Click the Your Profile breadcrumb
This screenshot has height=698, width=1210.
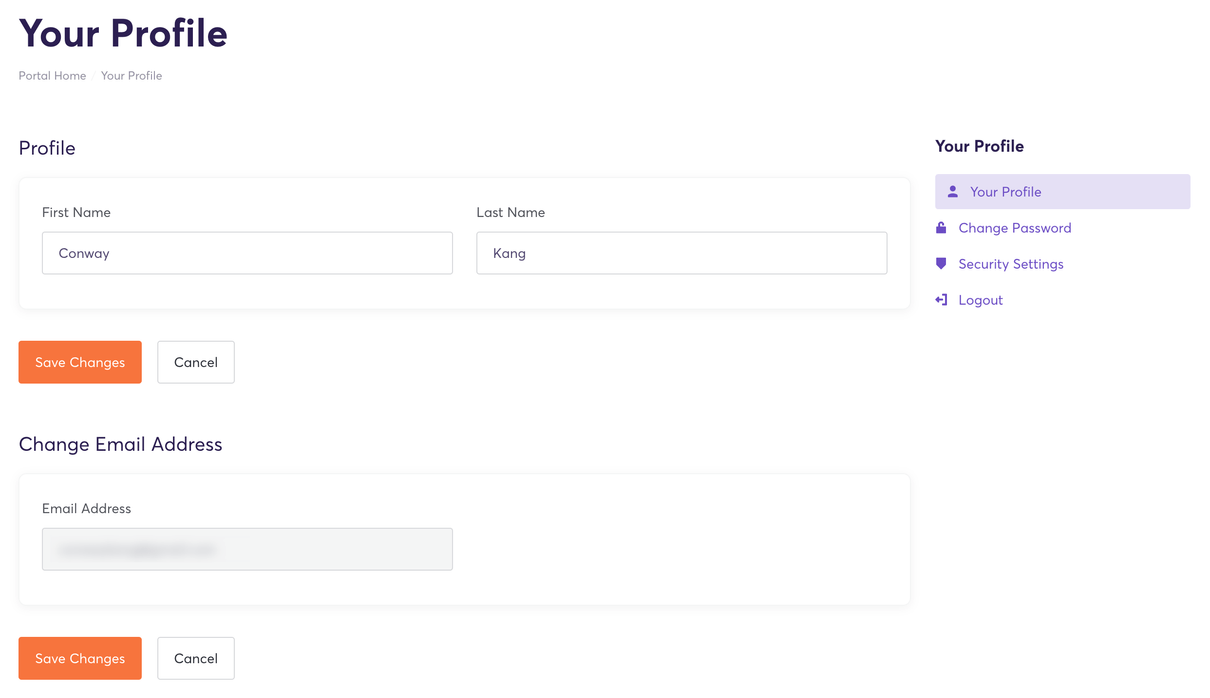(x=131, y=76)
